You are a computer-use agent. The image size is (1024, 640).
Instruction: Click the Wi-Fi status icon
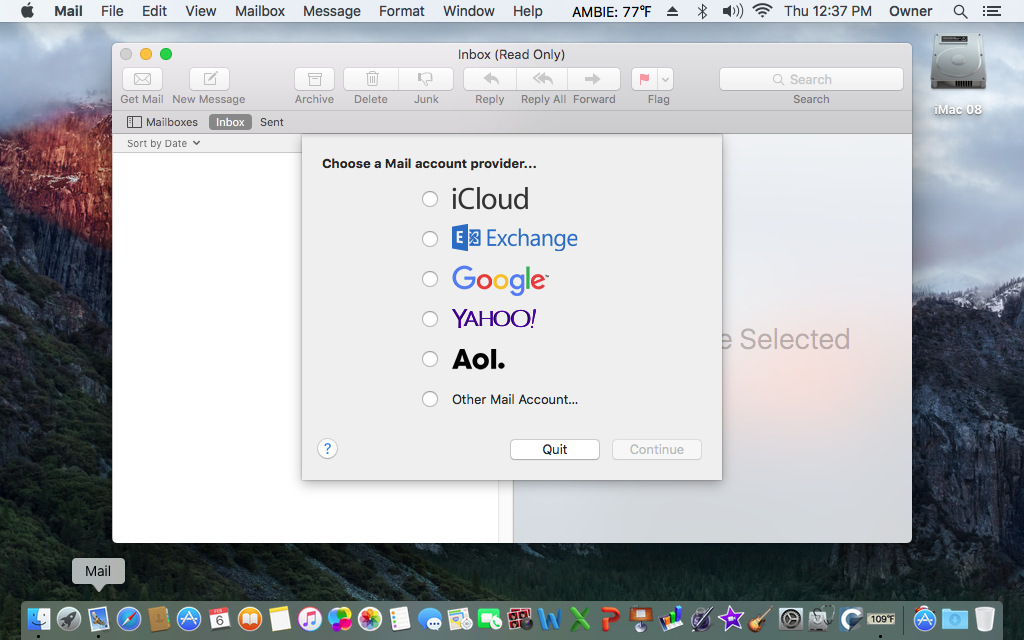(762, 10)
